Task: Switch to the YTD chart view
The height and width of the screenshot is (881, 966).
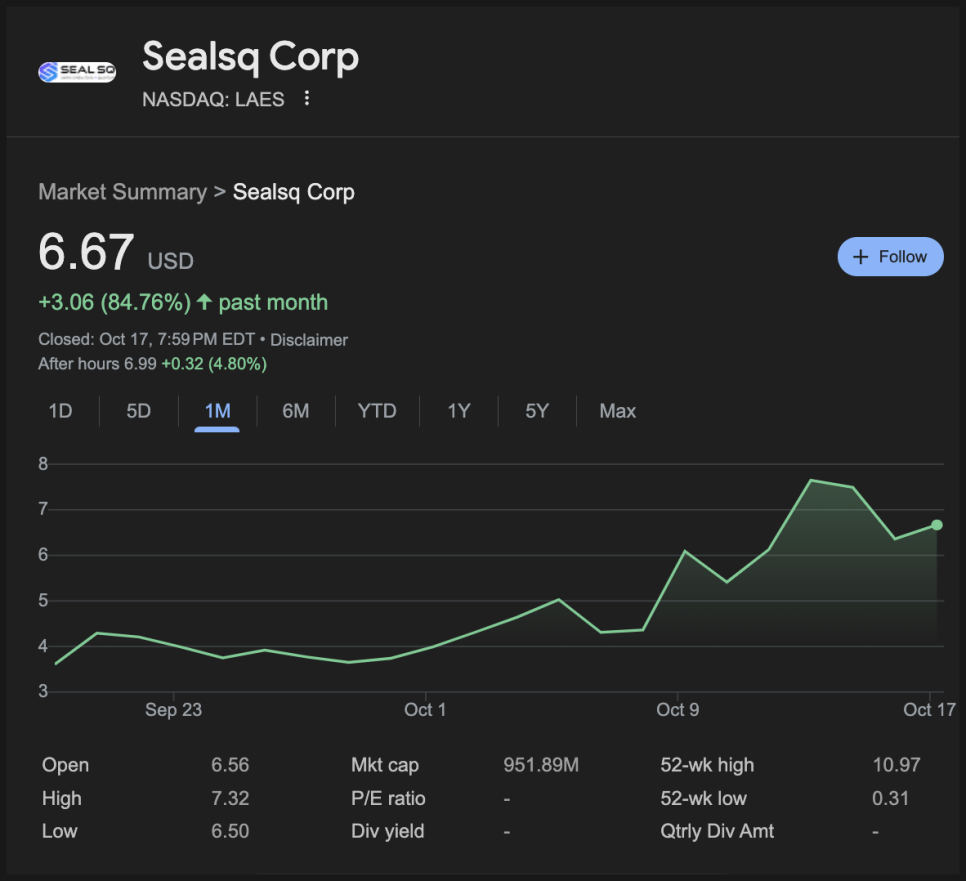Action: pyautogui.click(x=377, y=411)
